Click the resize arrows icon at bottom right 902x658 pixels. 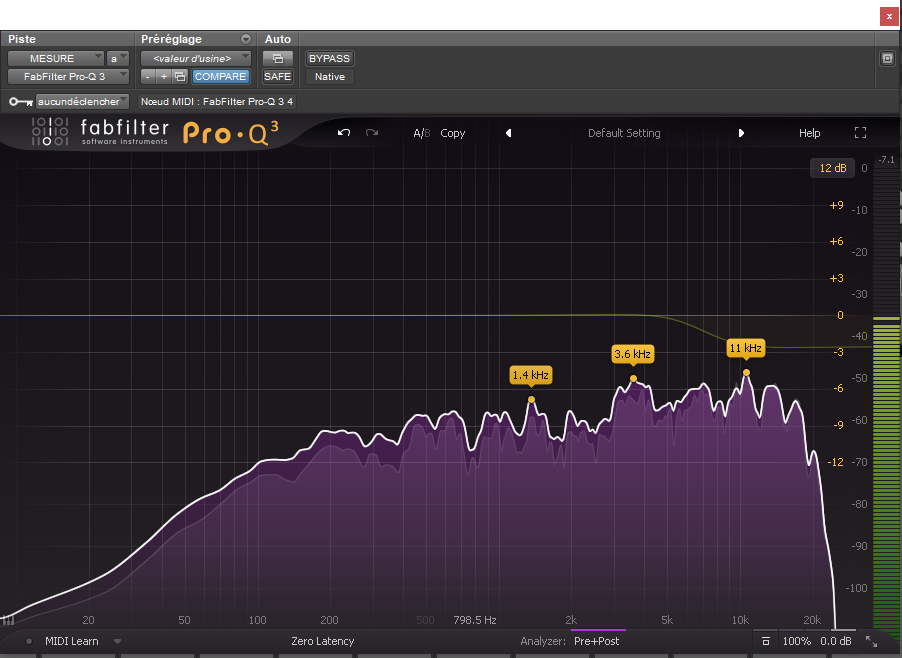[x=871, y=641]
